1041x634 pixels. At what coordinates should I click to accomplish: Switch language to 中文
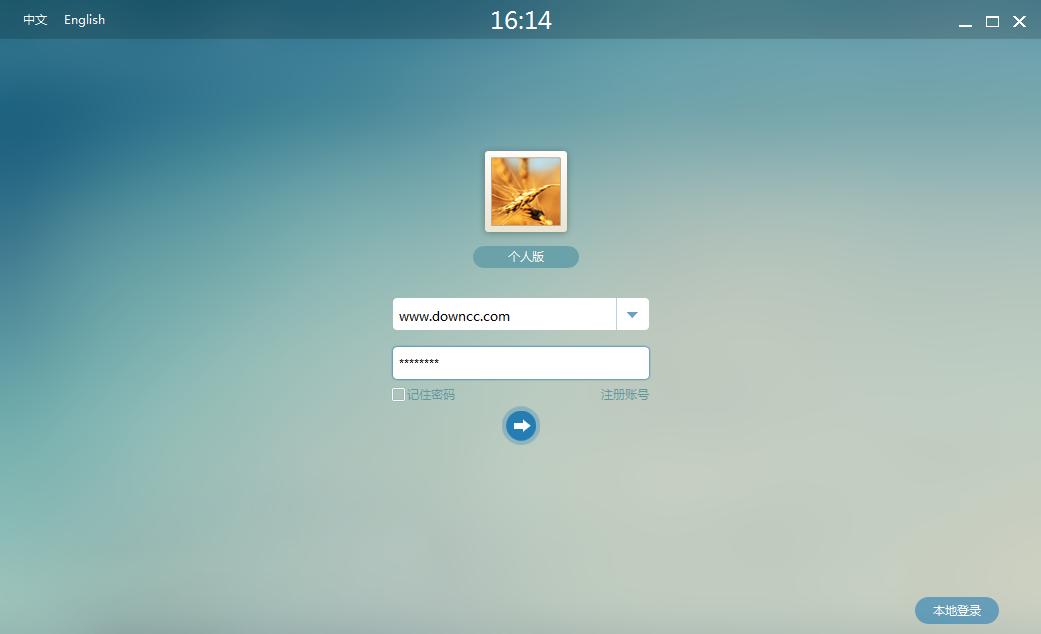(35, 20)
